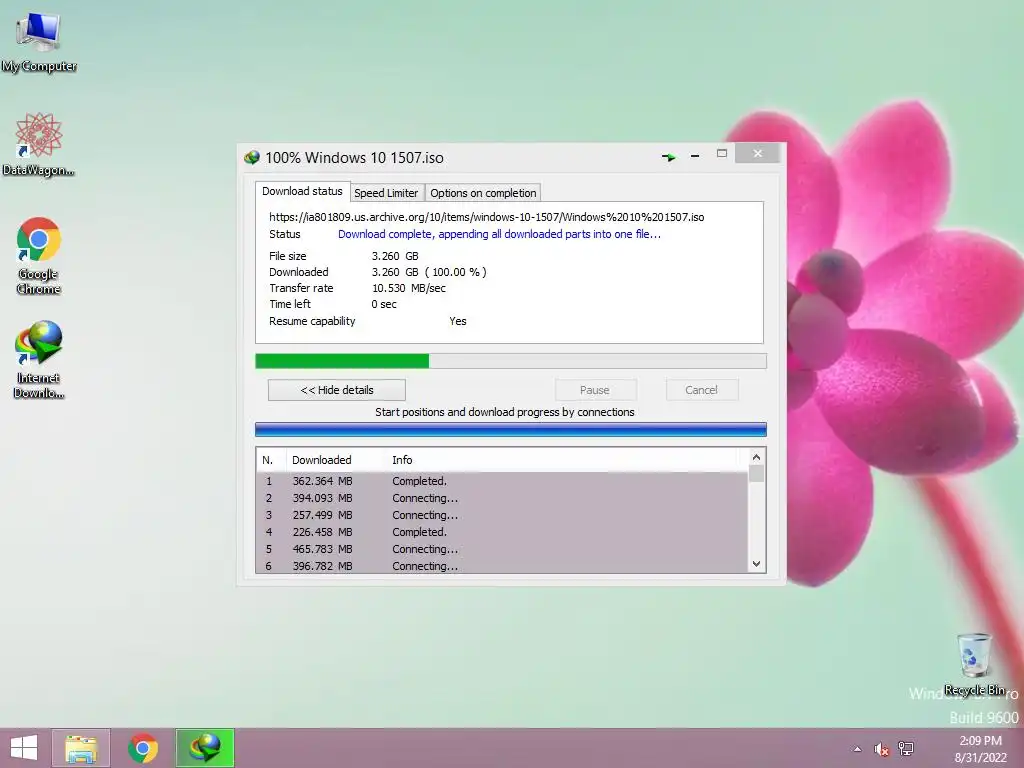Viewport: 1024px width, 768px height.
Task: Open File Explorer from the taskbar
Action: (x=81, y=748)
